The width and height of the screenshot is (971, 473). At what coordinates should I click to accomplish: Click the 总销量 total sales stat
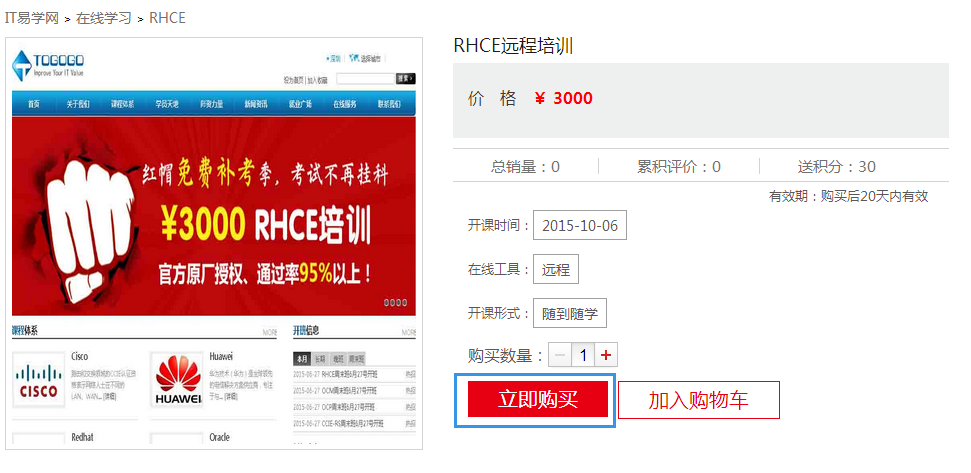click(x=525, y=167)
